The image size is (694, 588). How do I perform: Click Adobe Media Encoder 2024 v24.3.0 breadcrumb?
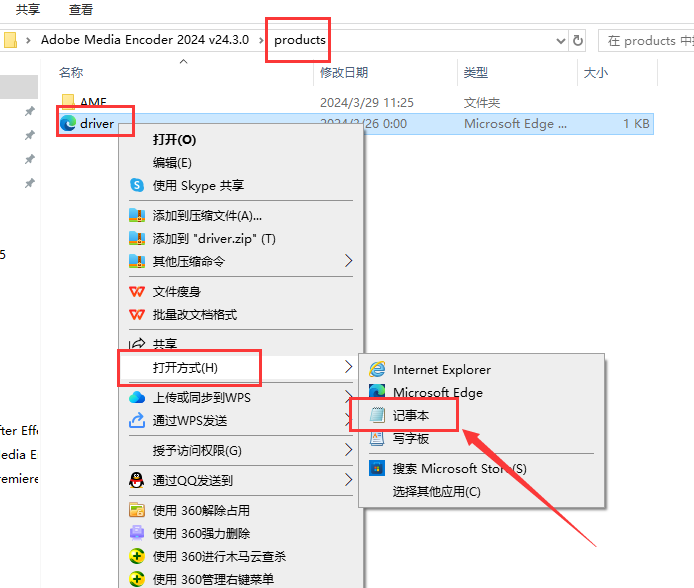145,40
